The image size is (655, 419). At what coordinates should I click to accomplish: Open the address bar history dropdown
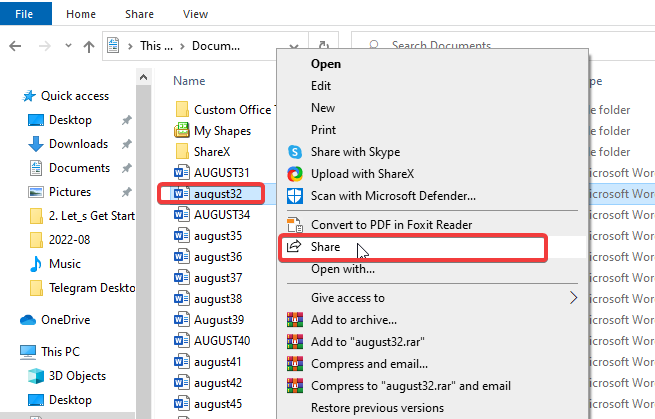291,46
